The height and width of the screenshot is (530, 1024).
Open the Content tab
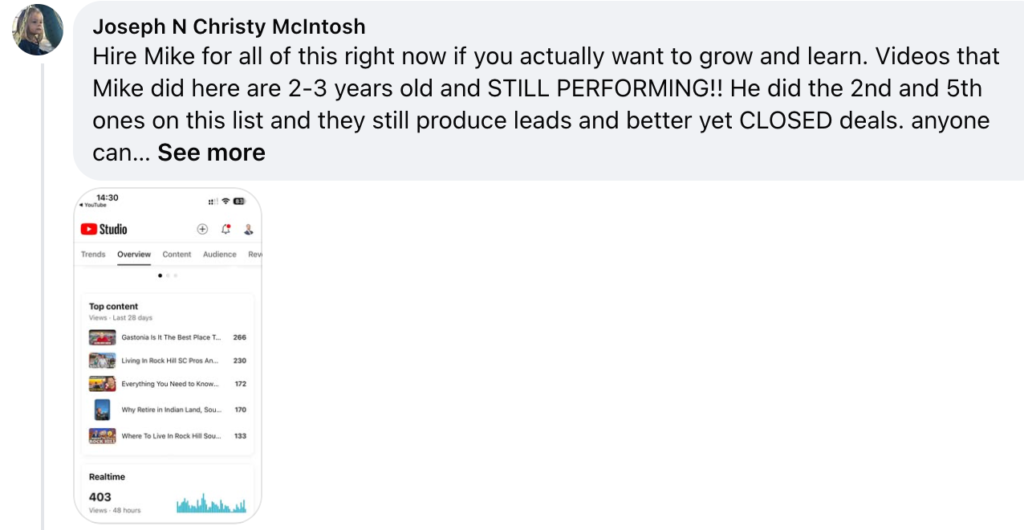coord(177,255)
